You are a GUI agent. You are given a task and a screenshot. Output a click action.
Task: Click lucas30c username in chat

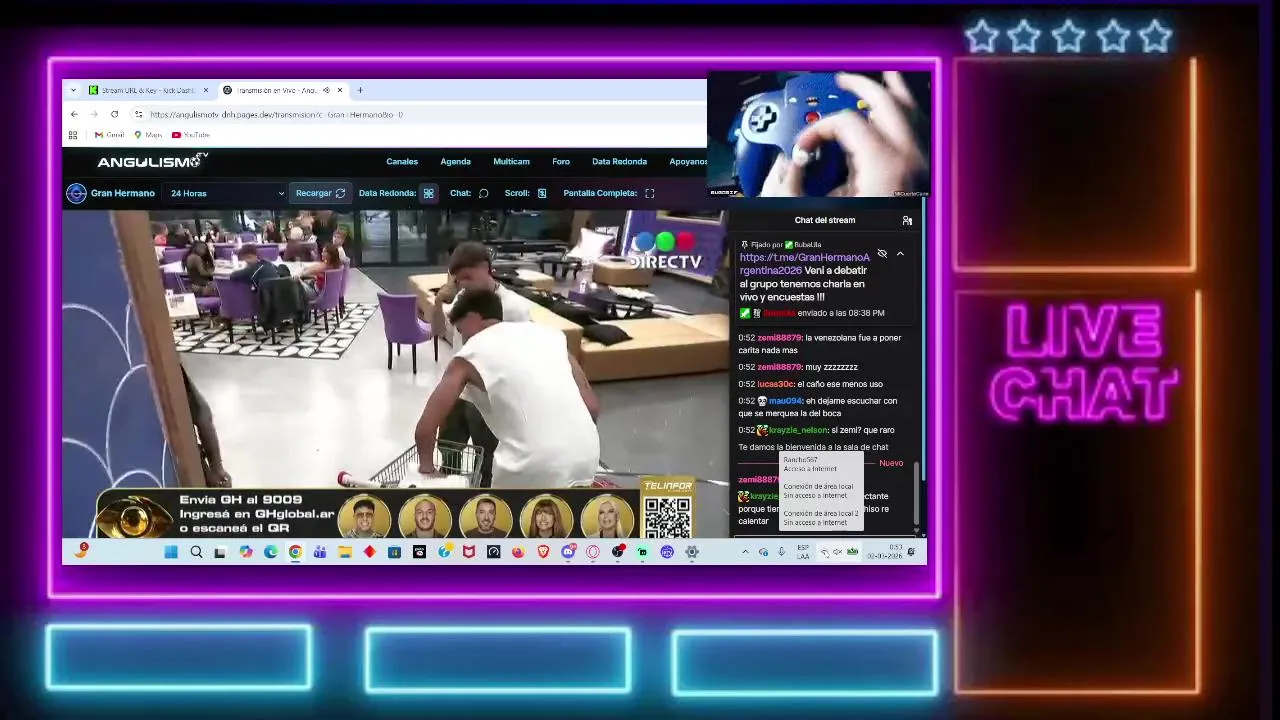pyautogui.click(x=775, y=384)
